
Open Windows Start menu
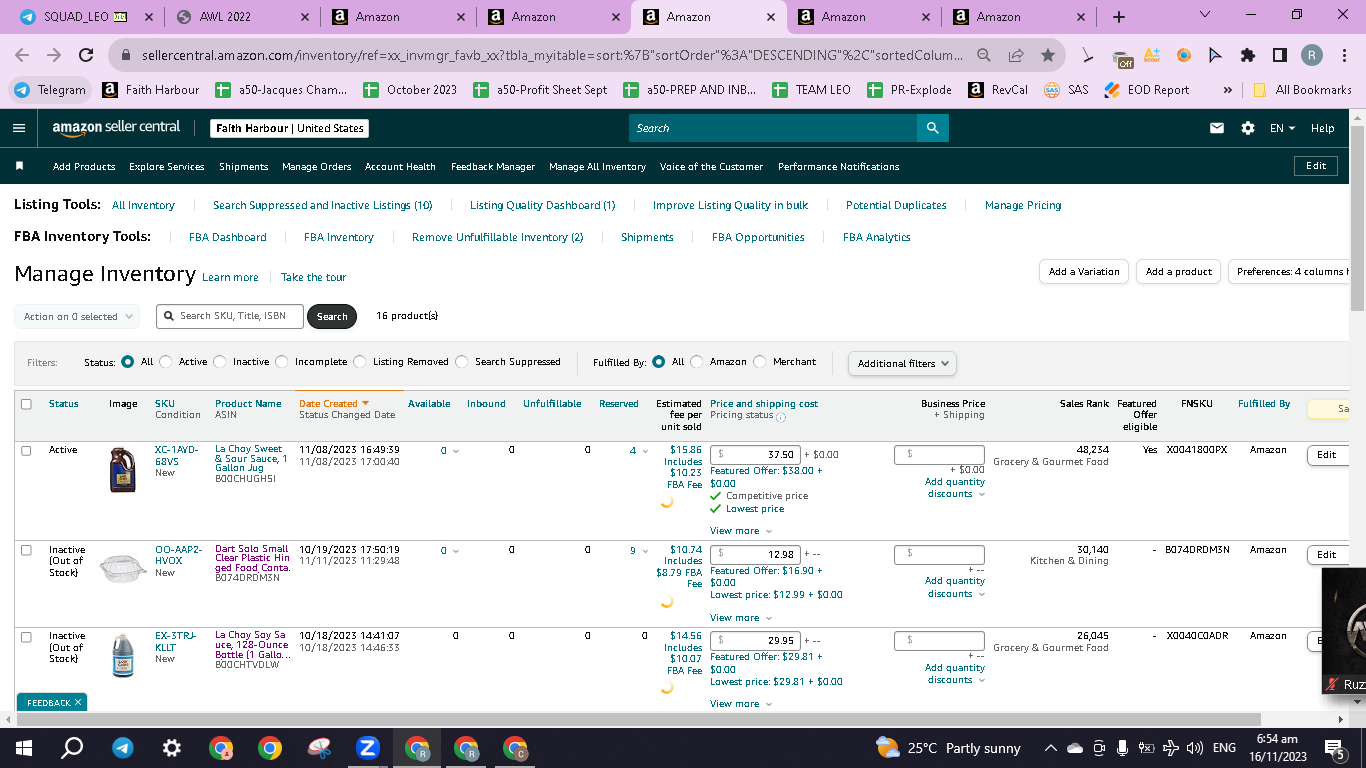pos(24,748)
